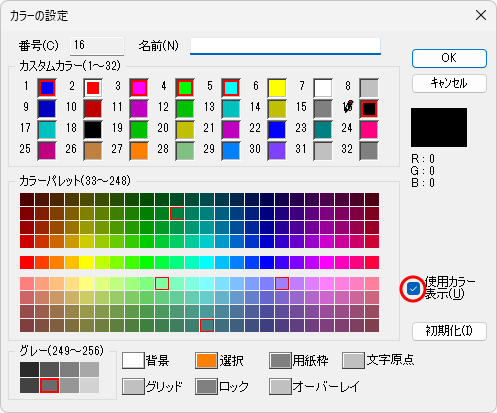Screen dimensions: 497x413
Task: Click the OK button
Action: click(x=449, y=58)
